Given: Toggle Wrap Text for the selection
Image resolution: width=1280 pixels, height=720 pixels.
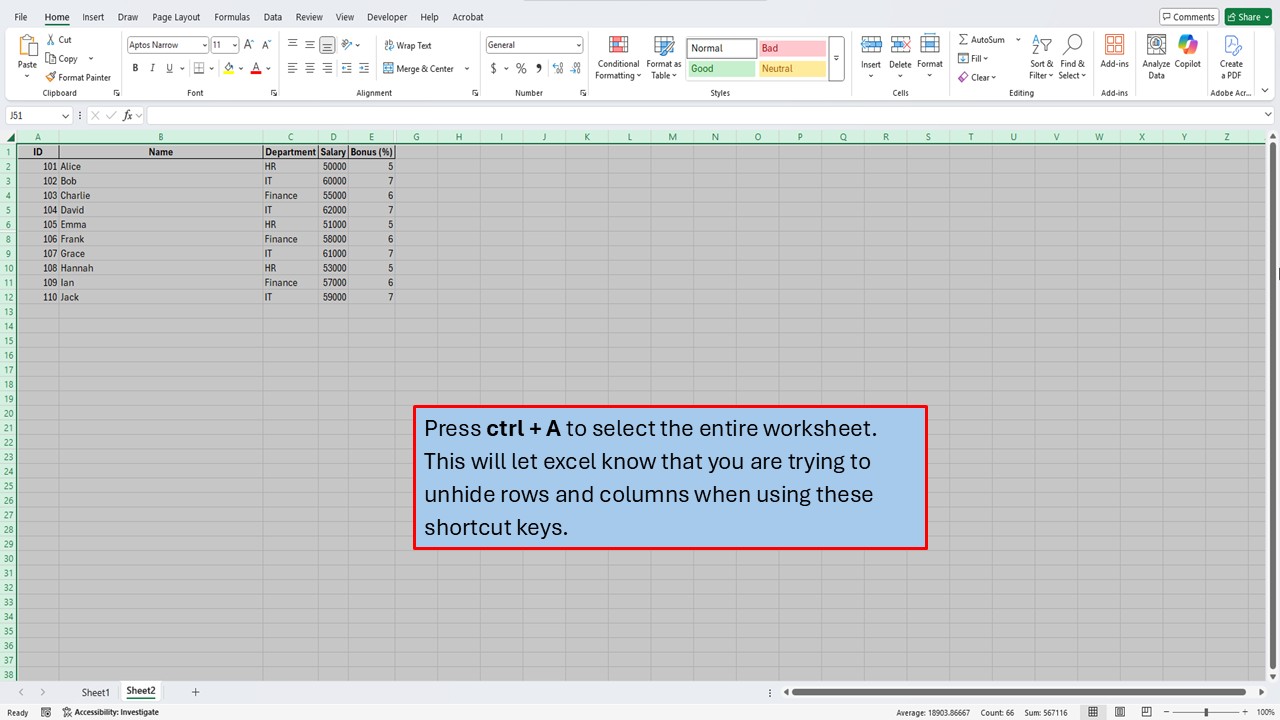Looking at the screenshot, I should [410, 45].
